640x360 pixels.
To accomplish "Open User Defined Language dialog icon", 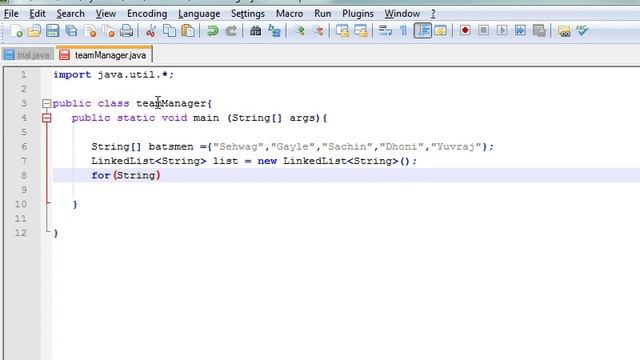I will (x=441, y=31).
